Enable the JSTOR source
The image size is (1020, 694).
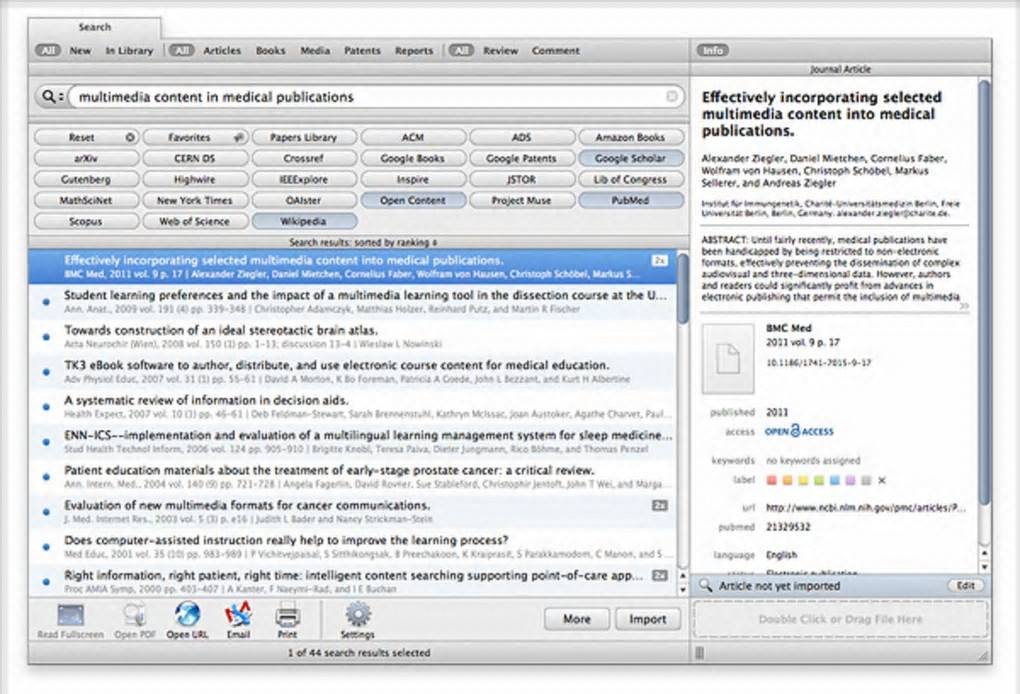pos(522,180)
